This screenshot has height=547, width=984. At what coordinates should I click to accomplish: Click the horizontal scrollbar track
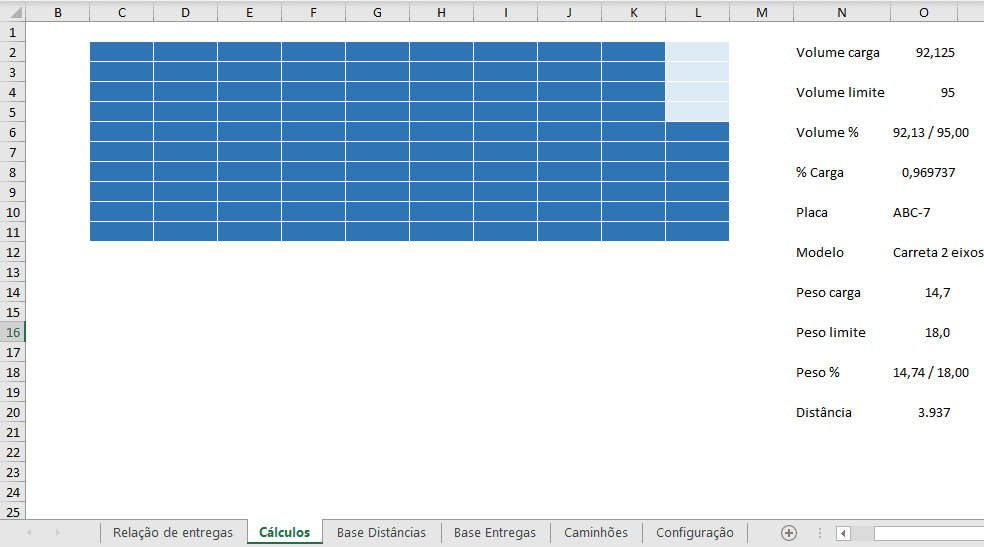tap(929, 533)
